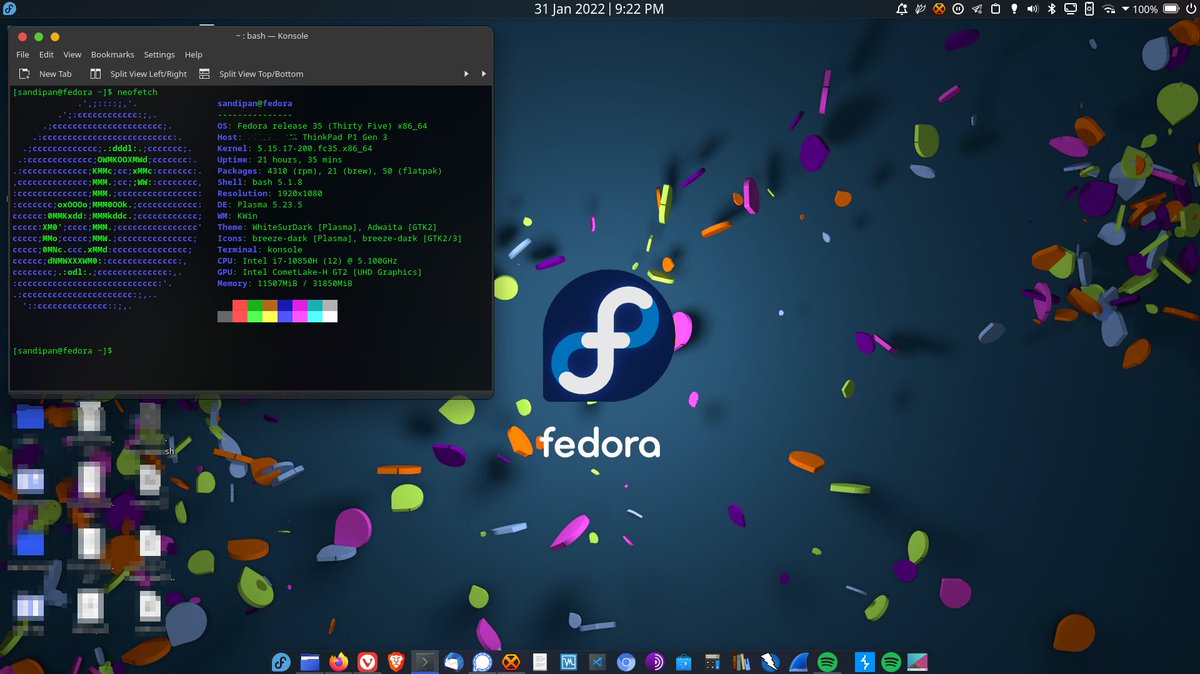
Task: Click the orange X icon in system tray
Action: coord(939,9)
